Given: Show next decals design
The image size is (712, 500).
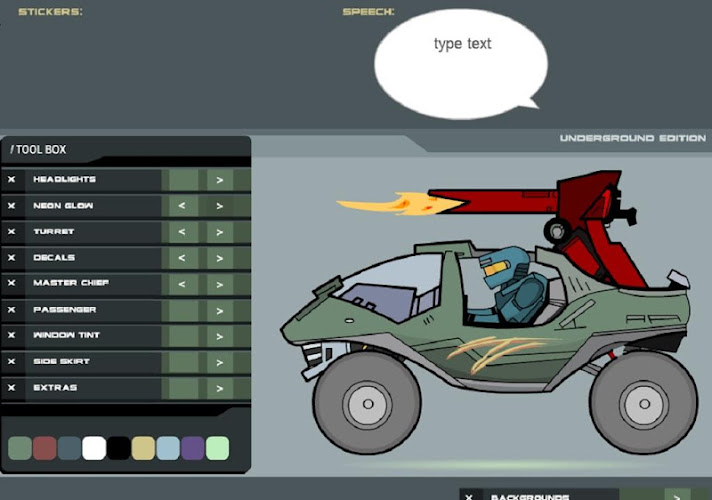Looking at the screenshot, I should click(x=220, y=258).
